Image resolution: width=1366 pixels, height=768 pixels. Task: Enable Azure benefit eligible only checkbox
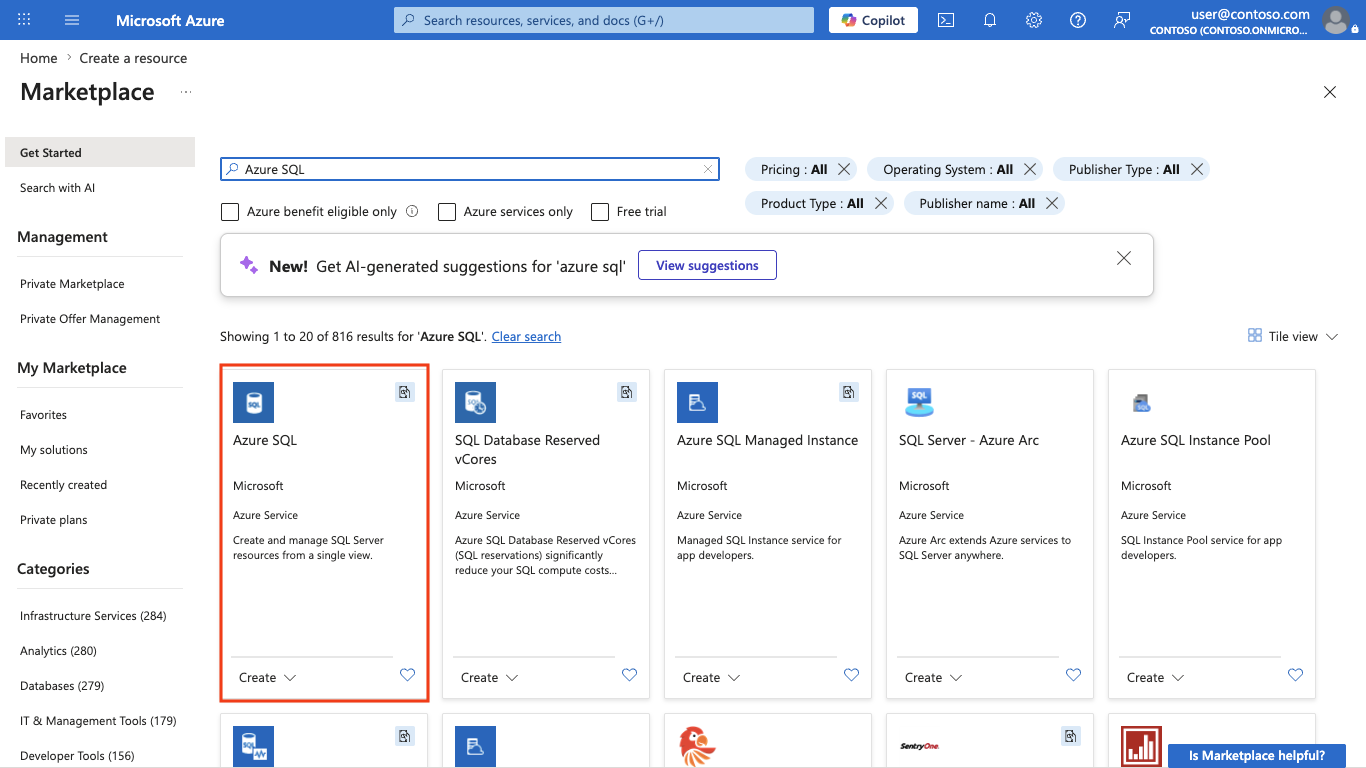pyautogui.click(x=230, y=212)
